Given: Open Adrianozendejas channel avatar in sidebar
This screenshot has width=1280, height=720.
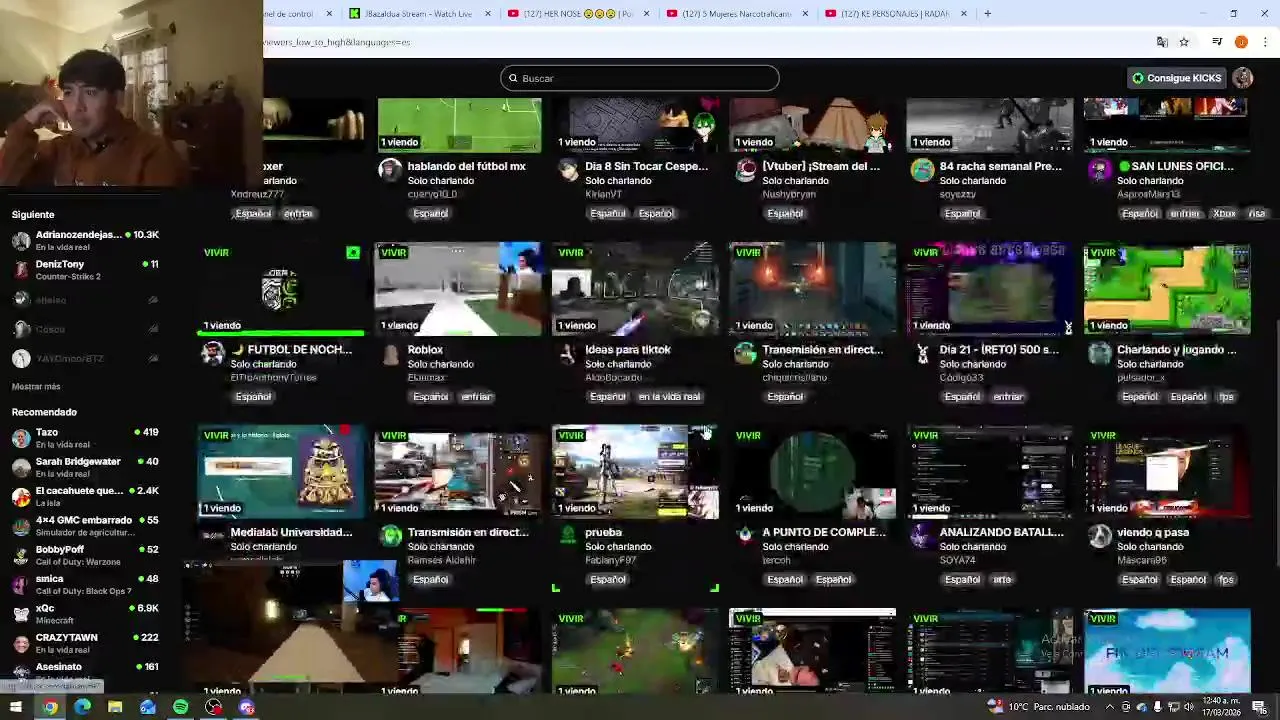Looking at the screenshot, I should pos(21,241).
